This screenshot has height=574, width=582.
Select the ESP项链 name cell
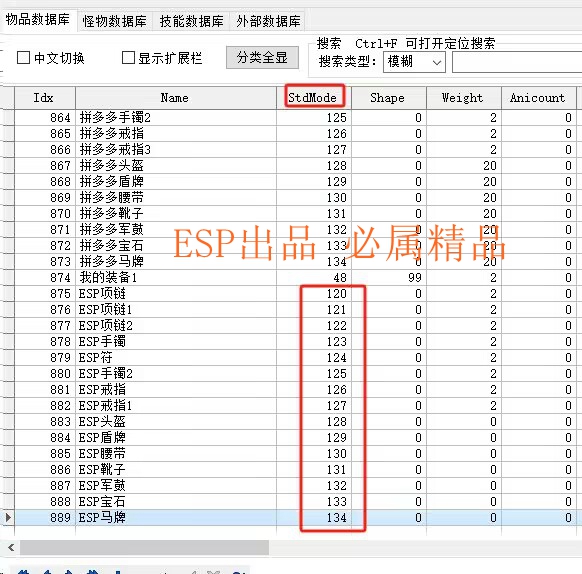[176, 294]
